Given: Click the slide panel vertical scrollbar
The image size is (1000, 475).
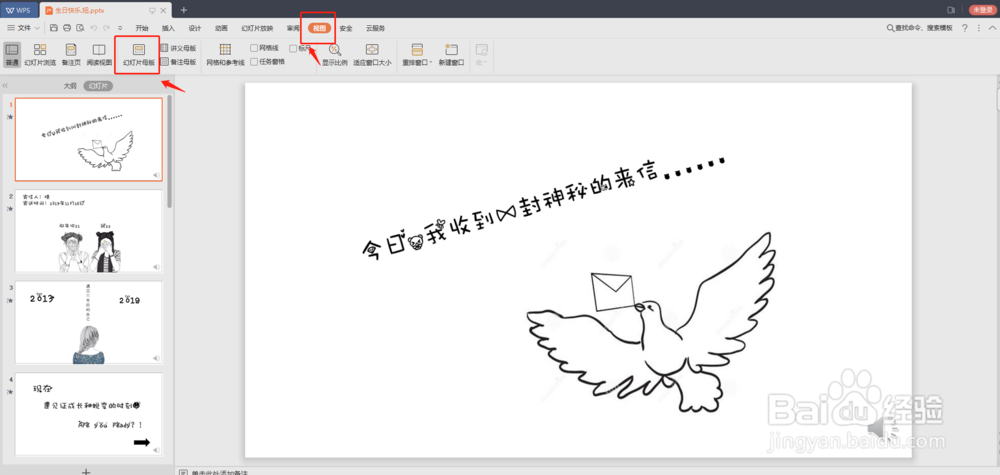Looking at the screenshot, I should pyautogui.click(x=169, y=151).
